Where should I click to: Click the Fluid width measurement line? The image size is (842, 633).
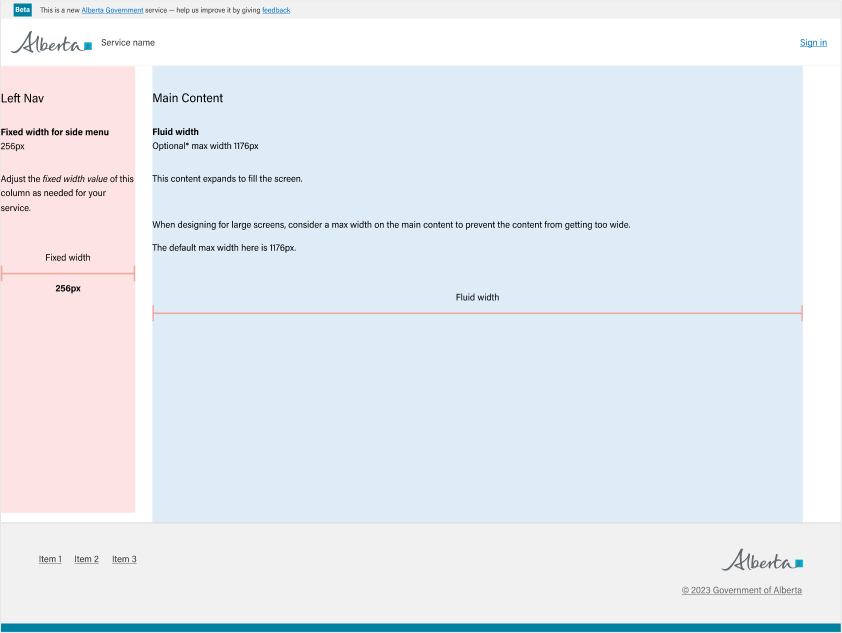(x=477, y=314)
